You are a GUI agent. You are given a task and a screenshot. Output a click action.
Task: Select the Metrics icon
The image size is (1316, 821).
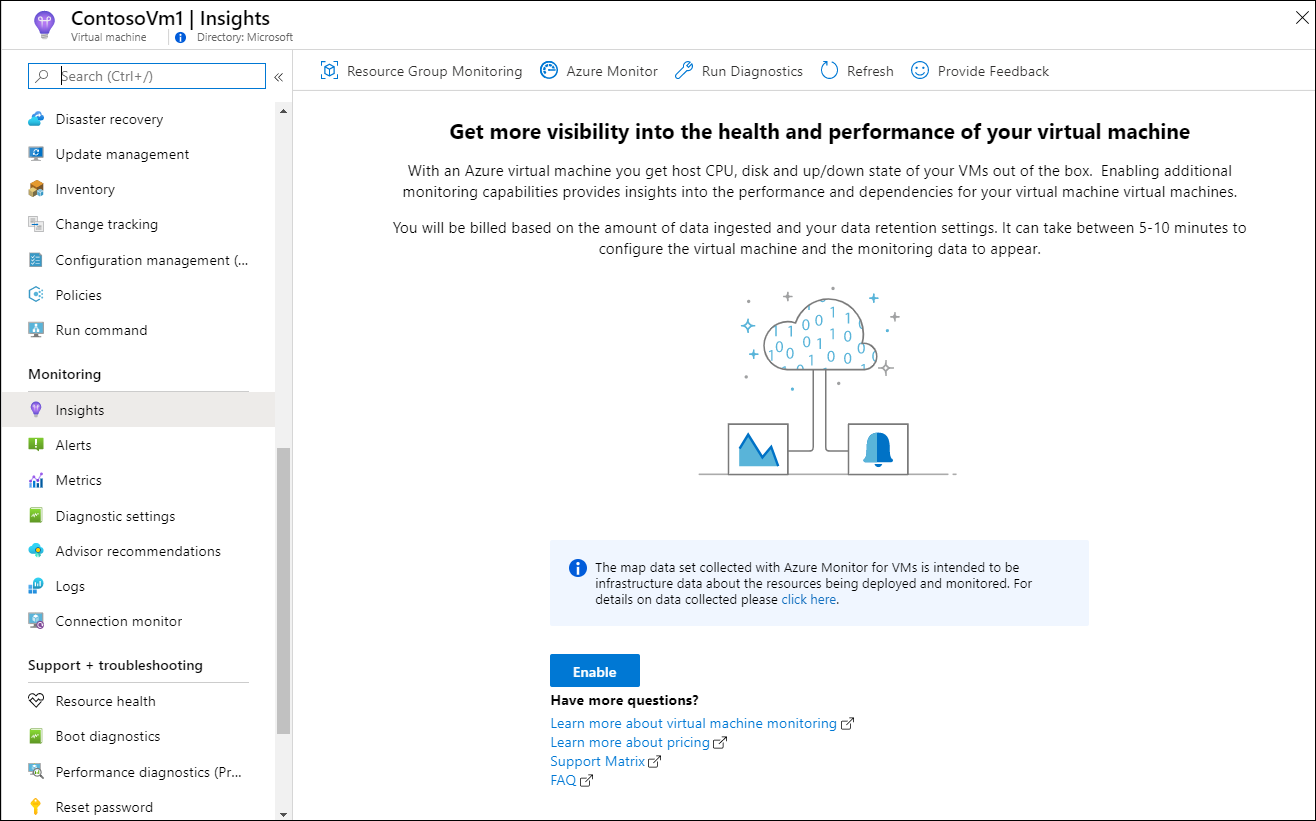tap(36, 480)
